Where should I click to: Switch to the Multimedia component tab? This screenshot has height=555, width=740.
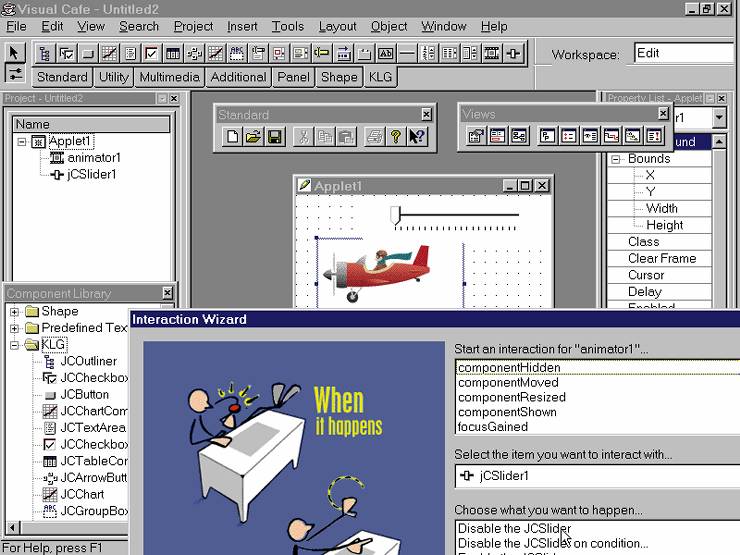[169, 77]
